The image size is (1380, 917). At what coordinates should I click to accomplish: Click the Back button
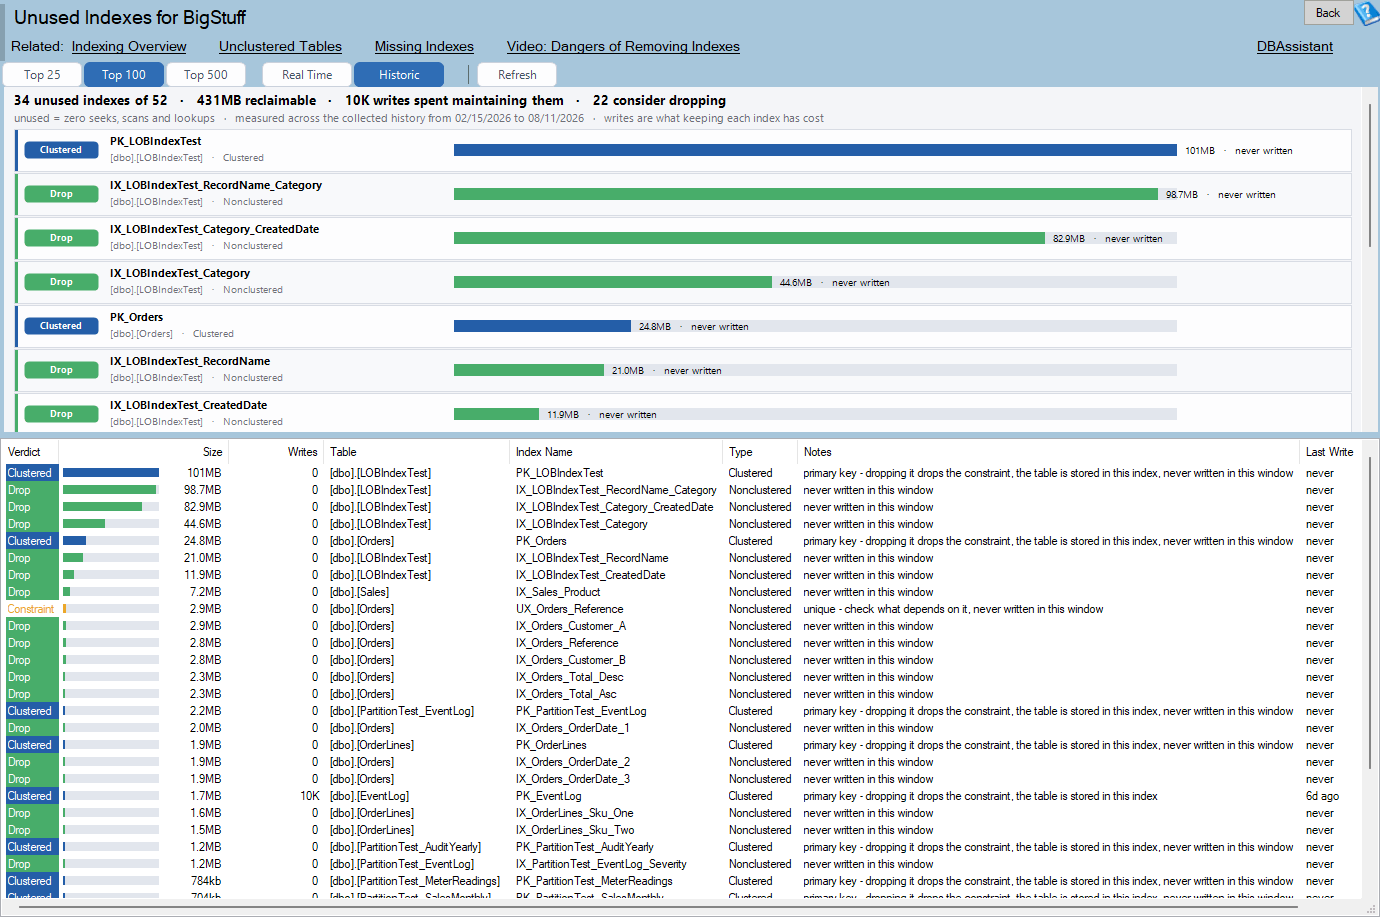[x=1328, y=13]
